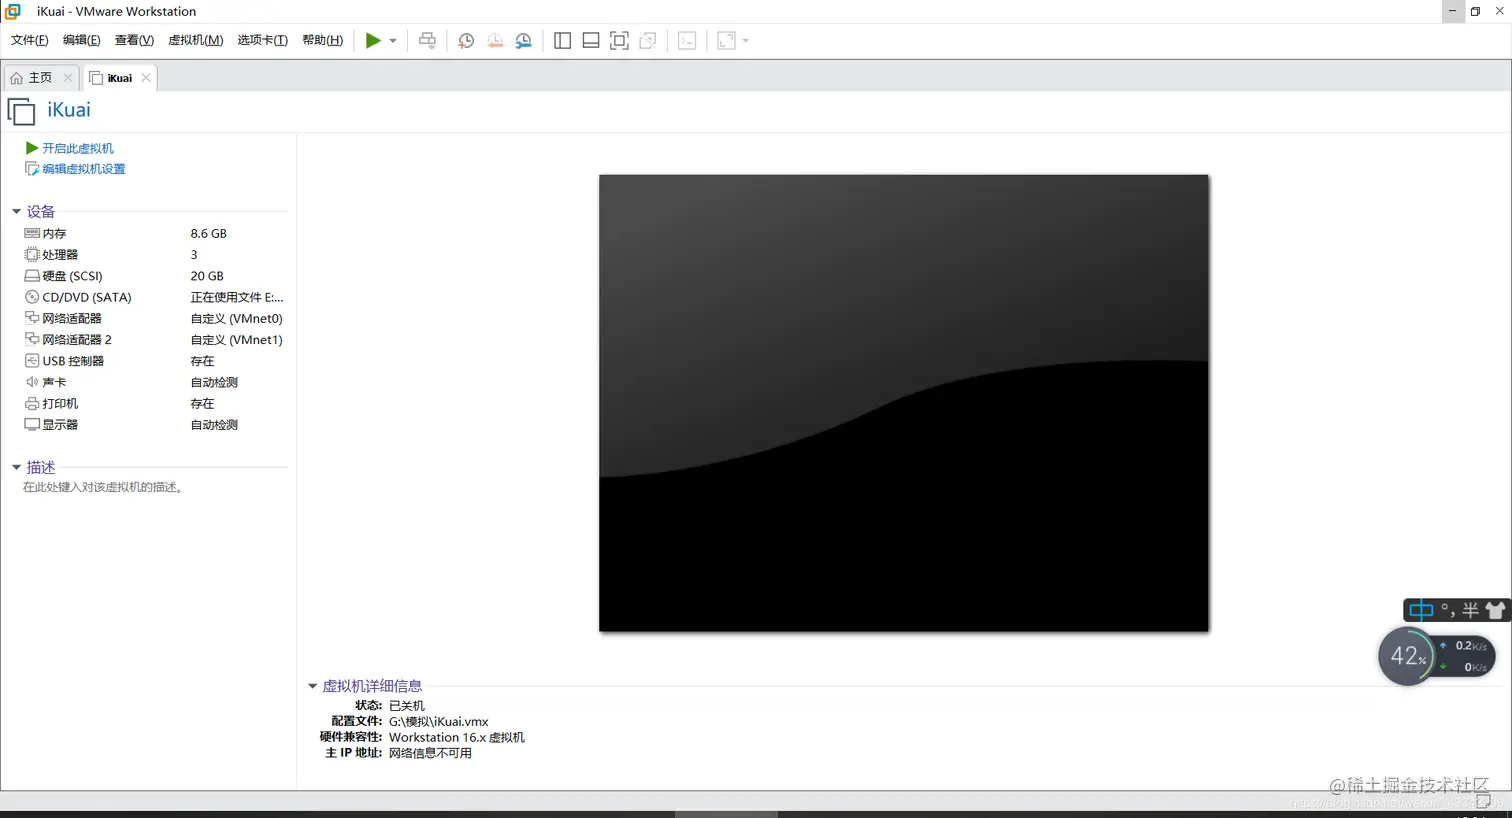The height and width of the screenshot is (818, 1512).
Task: Click the Unity mode toolbar icon
Action: [648, 41]
